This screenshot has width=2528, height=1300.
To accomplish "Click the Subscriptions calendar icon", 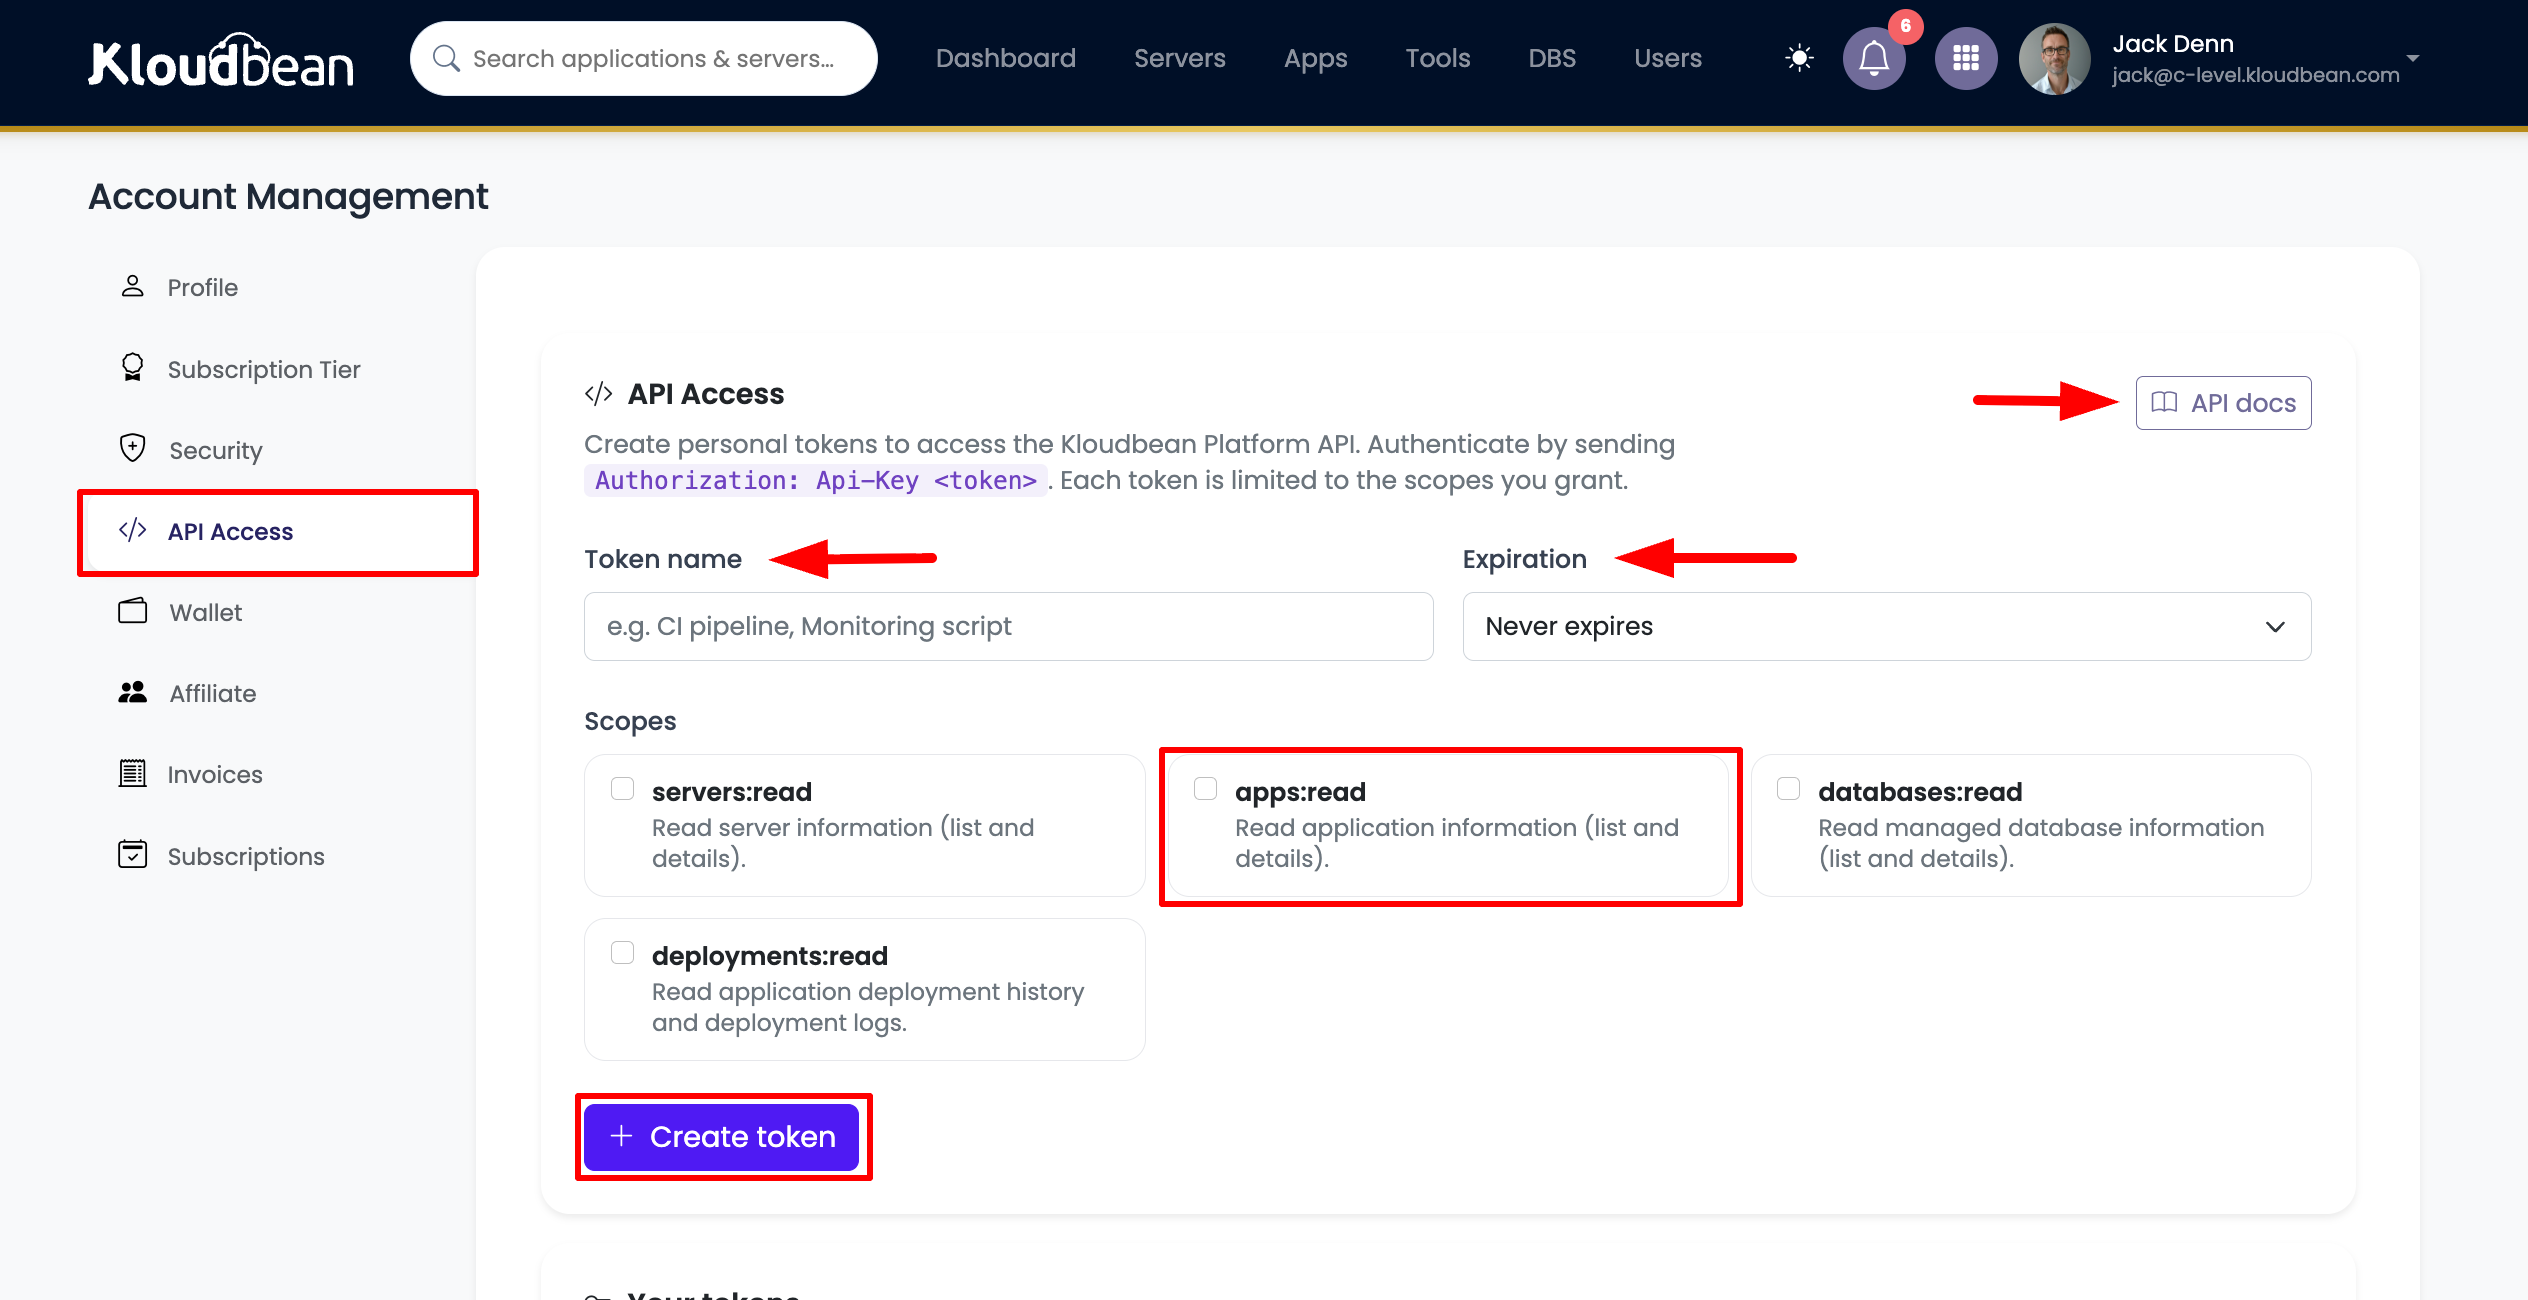I will tap(132, 855).
